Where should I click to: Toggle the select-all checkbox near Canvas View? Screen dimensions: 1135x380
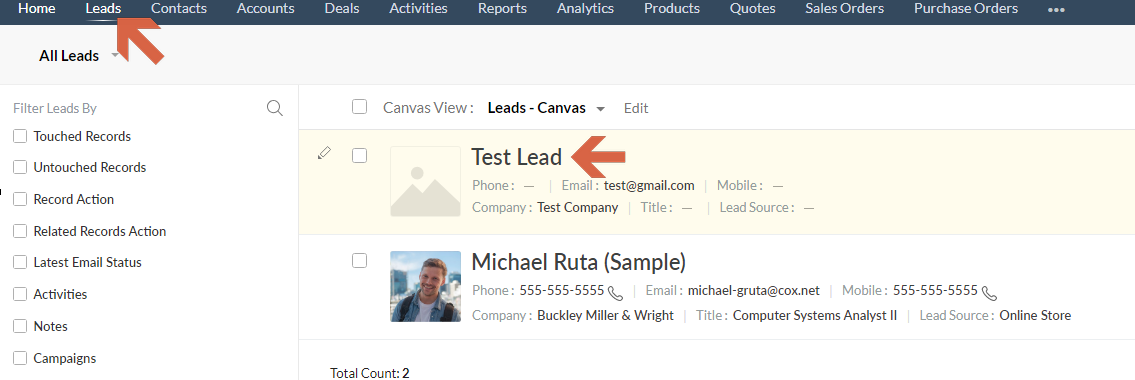click(x=360, y=107)
